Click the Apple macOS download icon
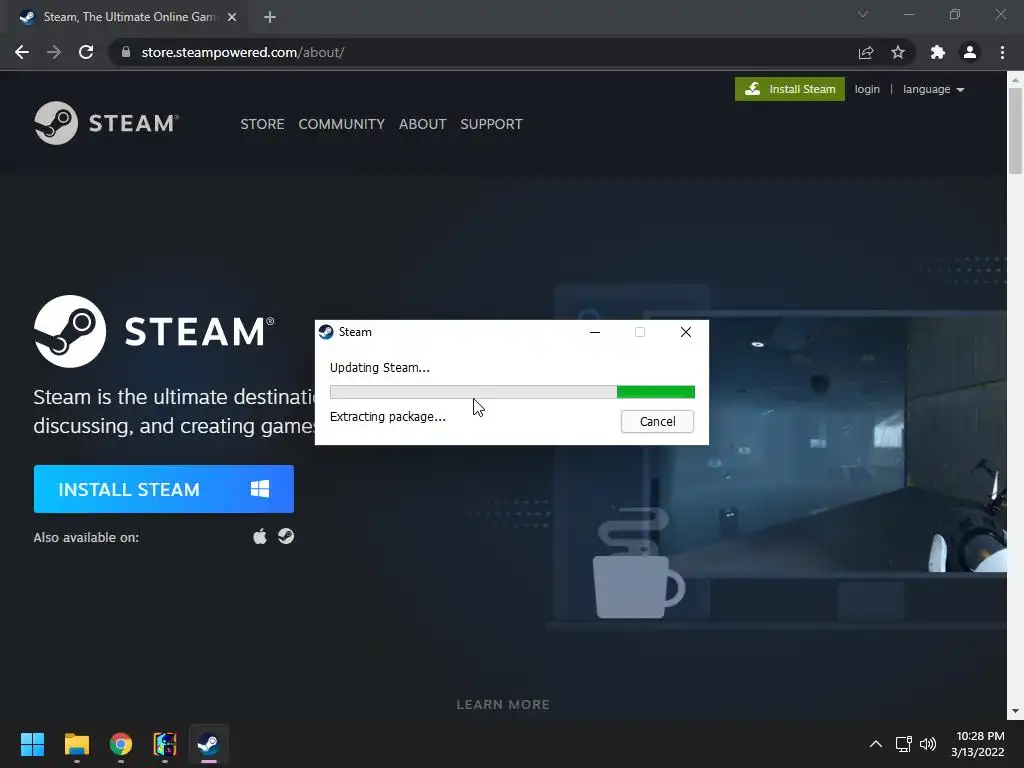The width and height of the screenshot is (1024, 768). (x=260, y=537)
